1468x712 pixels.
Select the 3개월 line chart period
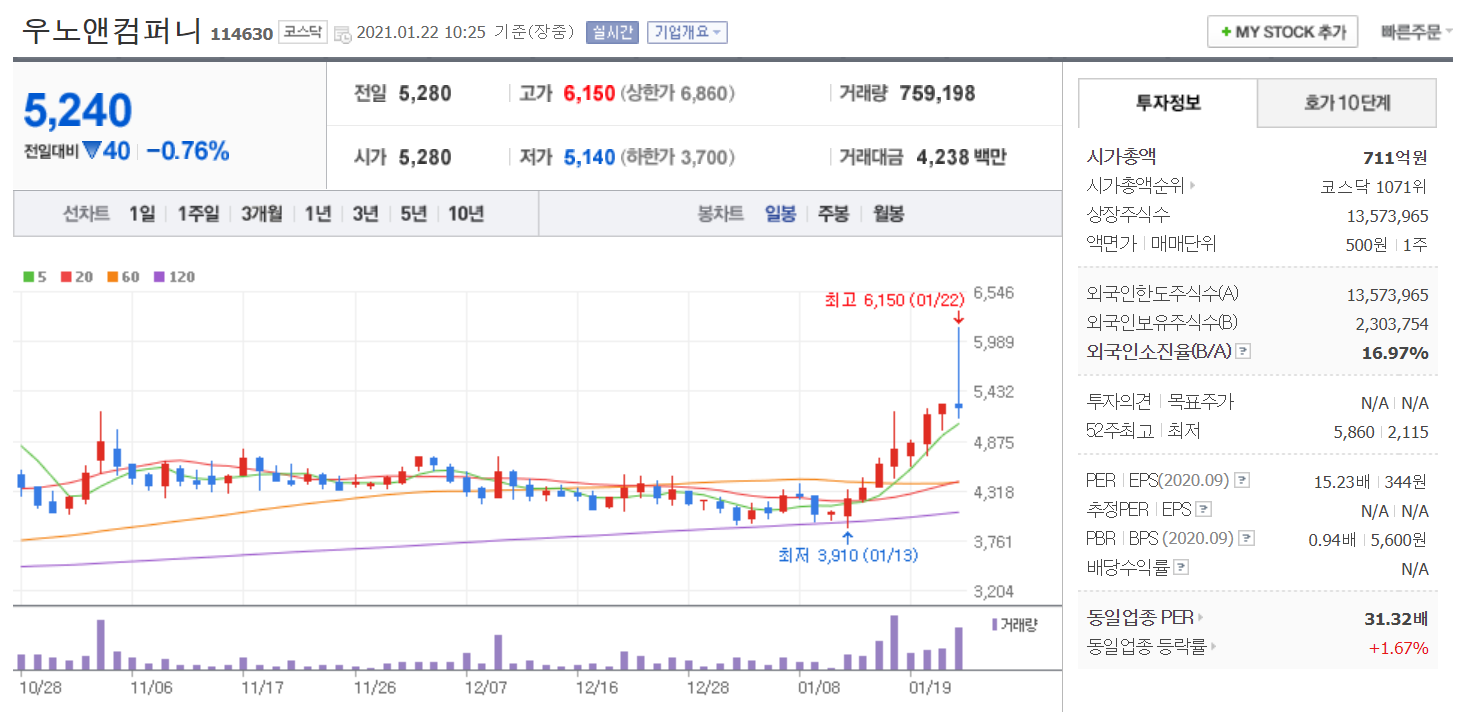(x=261, y=214)
